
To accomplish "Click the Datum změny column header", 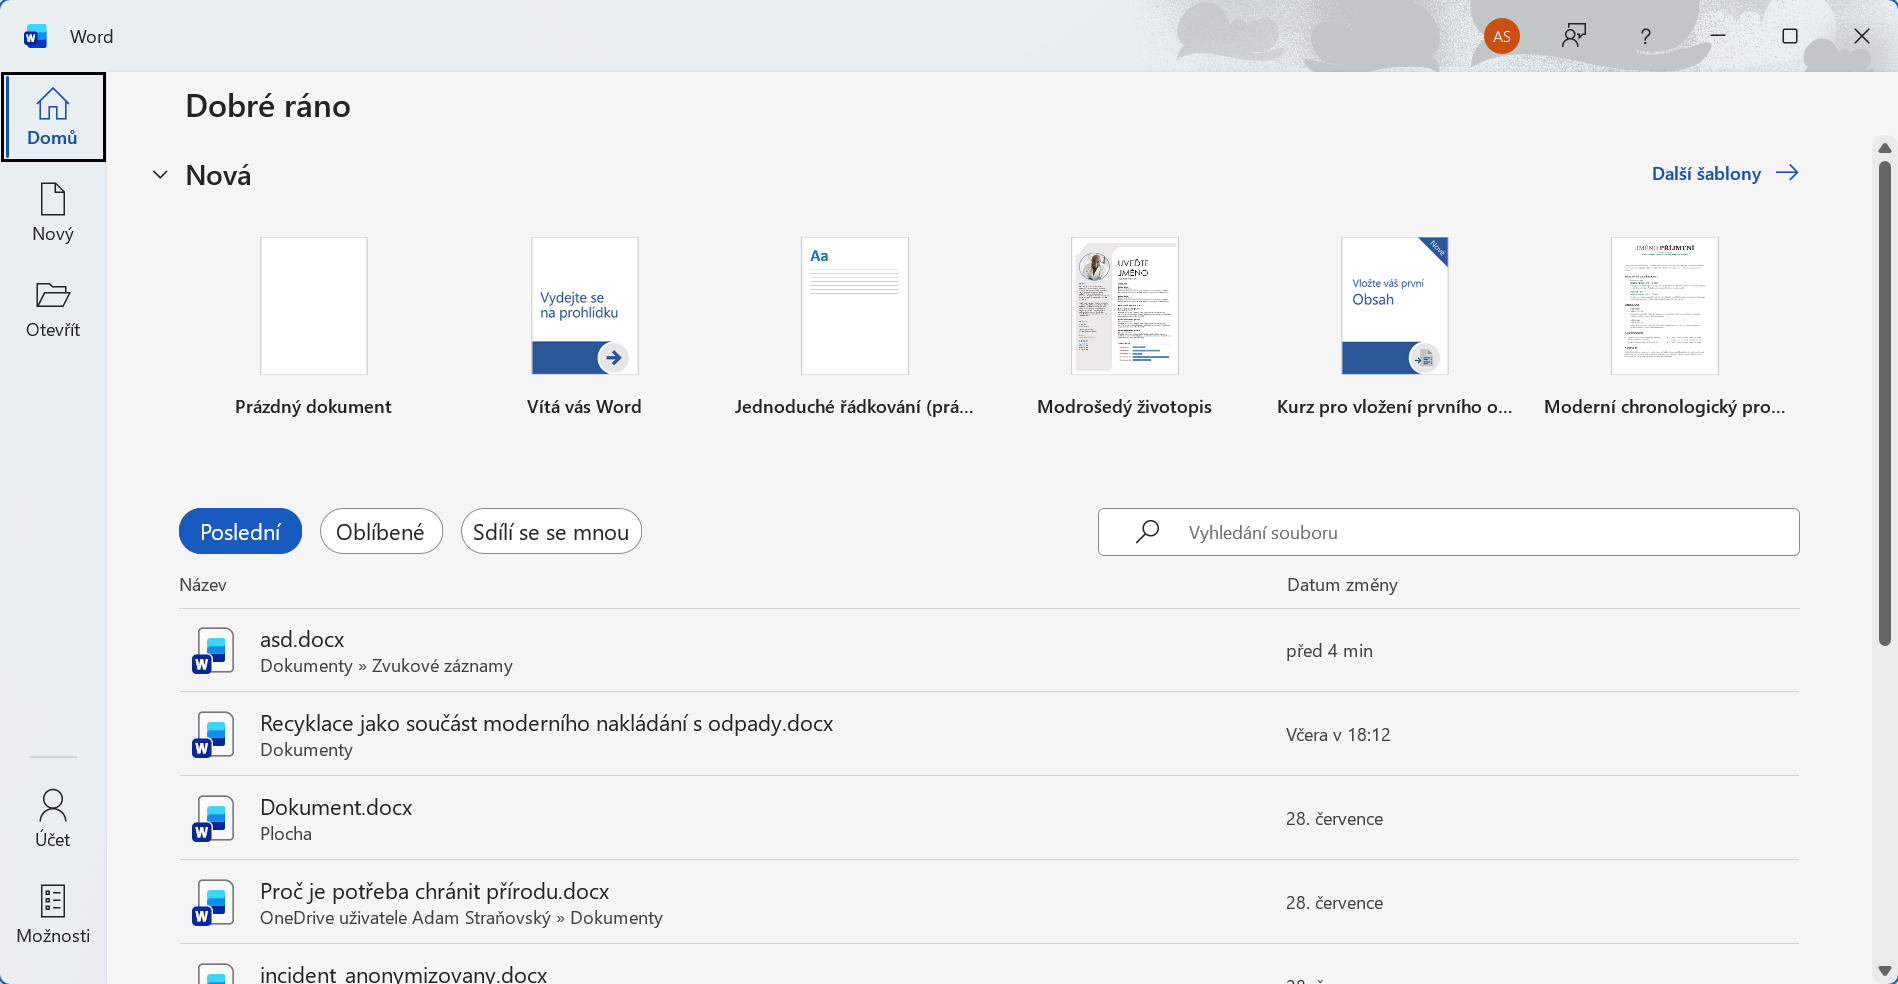I will coord(1342,585).
